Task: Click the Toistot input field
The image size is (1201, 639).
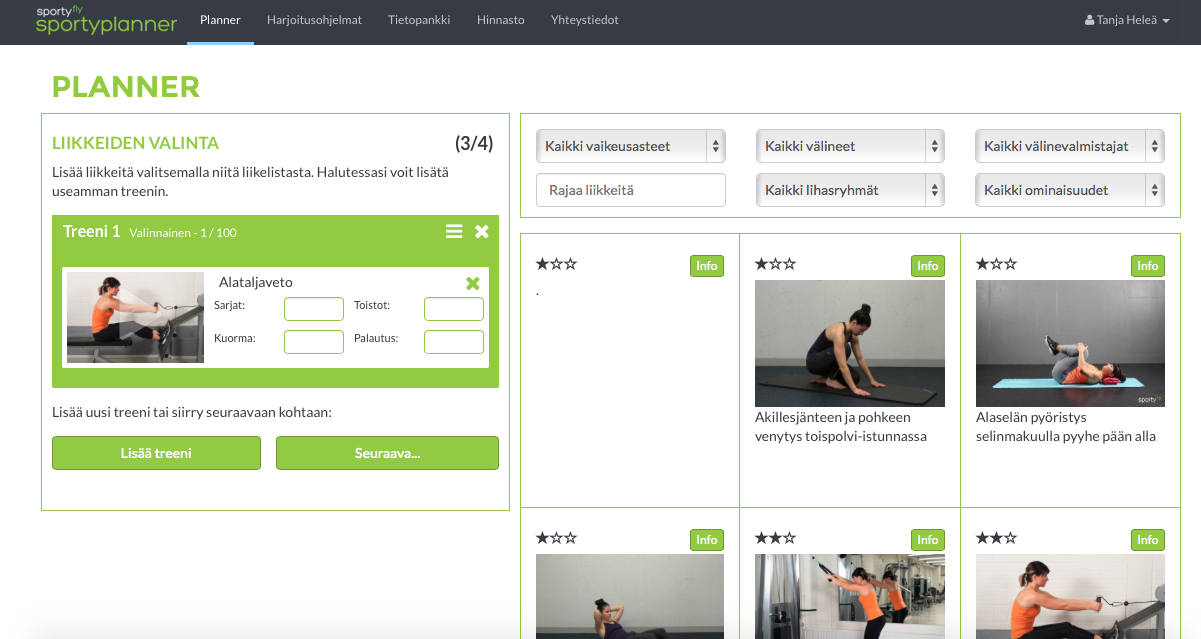Action: (x=454, y=309)
